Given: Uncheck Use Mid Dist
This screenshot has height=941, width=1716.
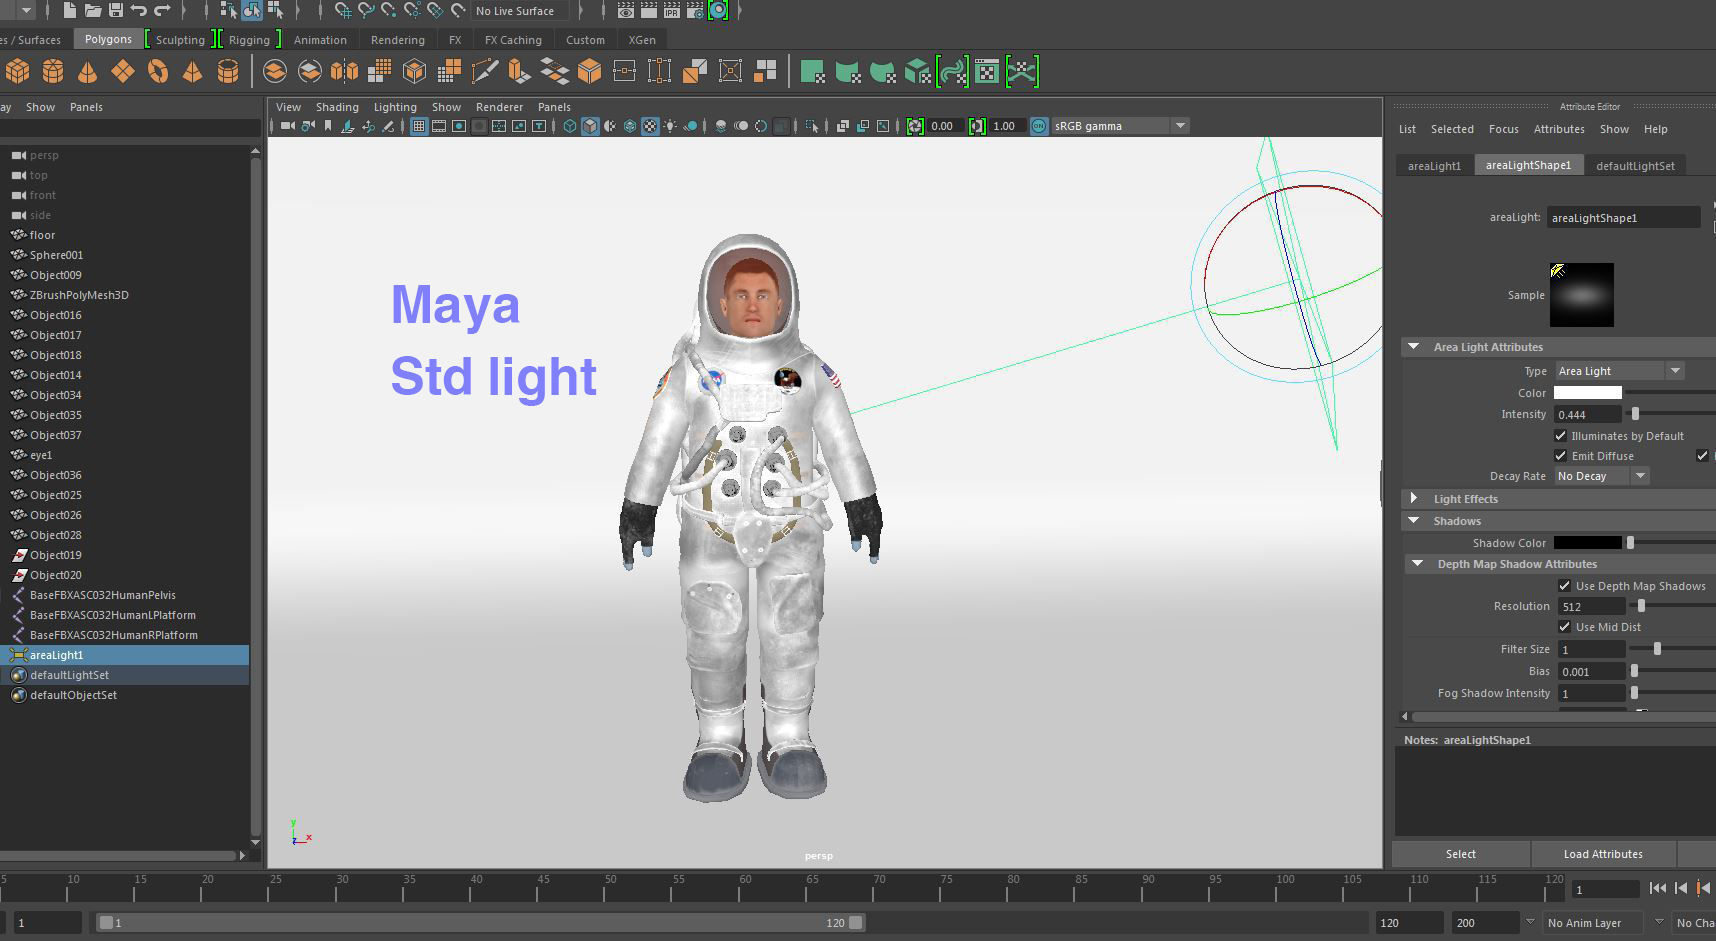Looking at the screenshot, I should click(1564, 627).
